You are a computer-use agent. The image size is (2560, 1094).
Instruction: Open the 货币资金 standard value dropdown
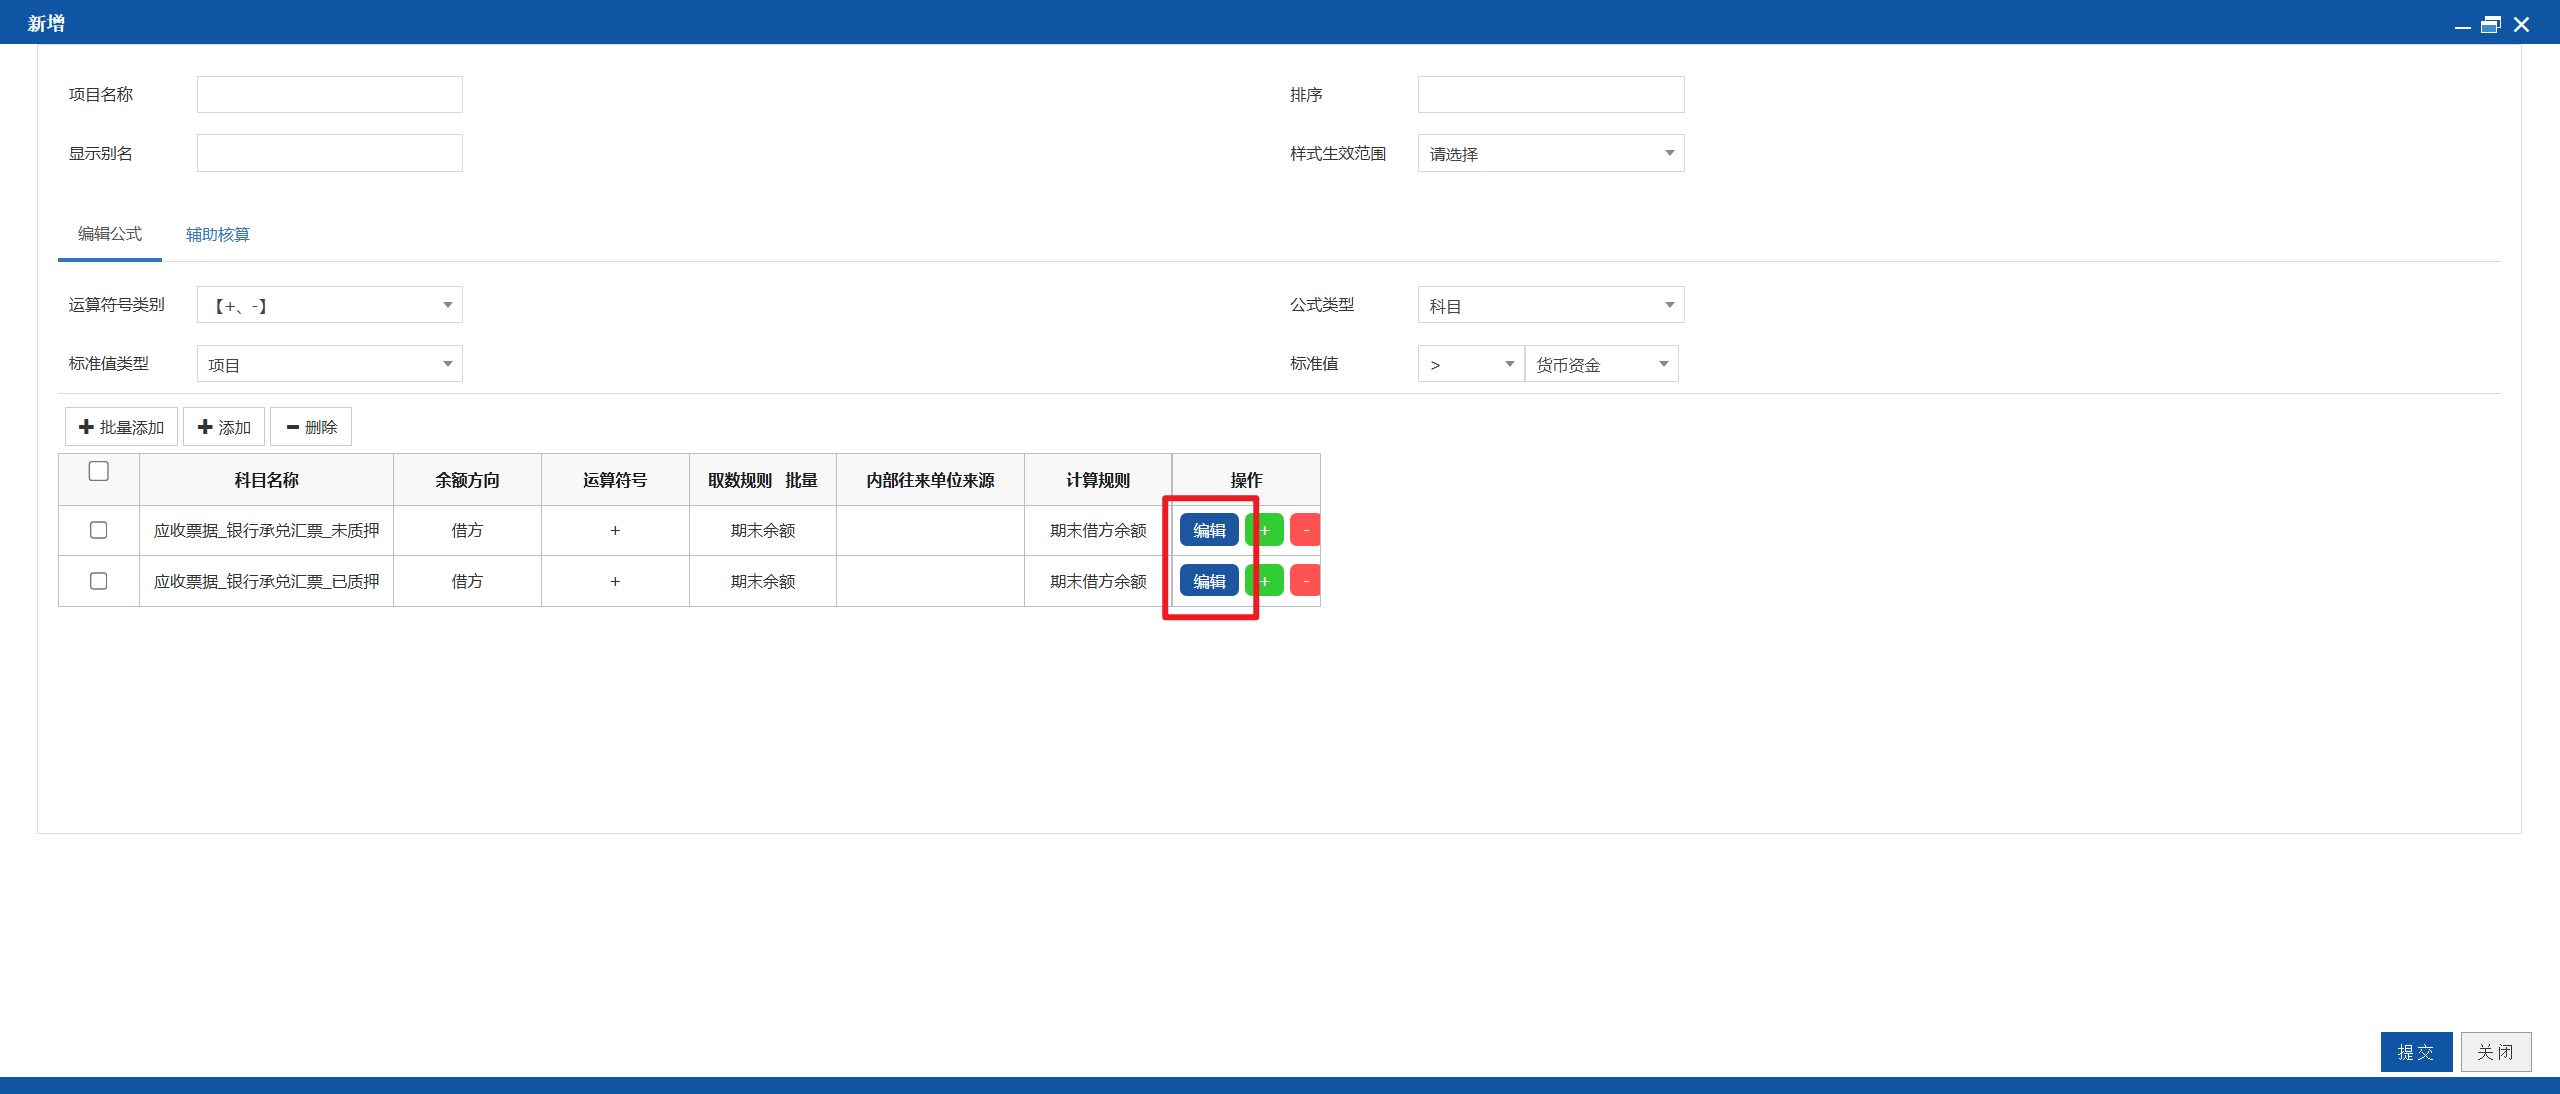coord(1601,364)
